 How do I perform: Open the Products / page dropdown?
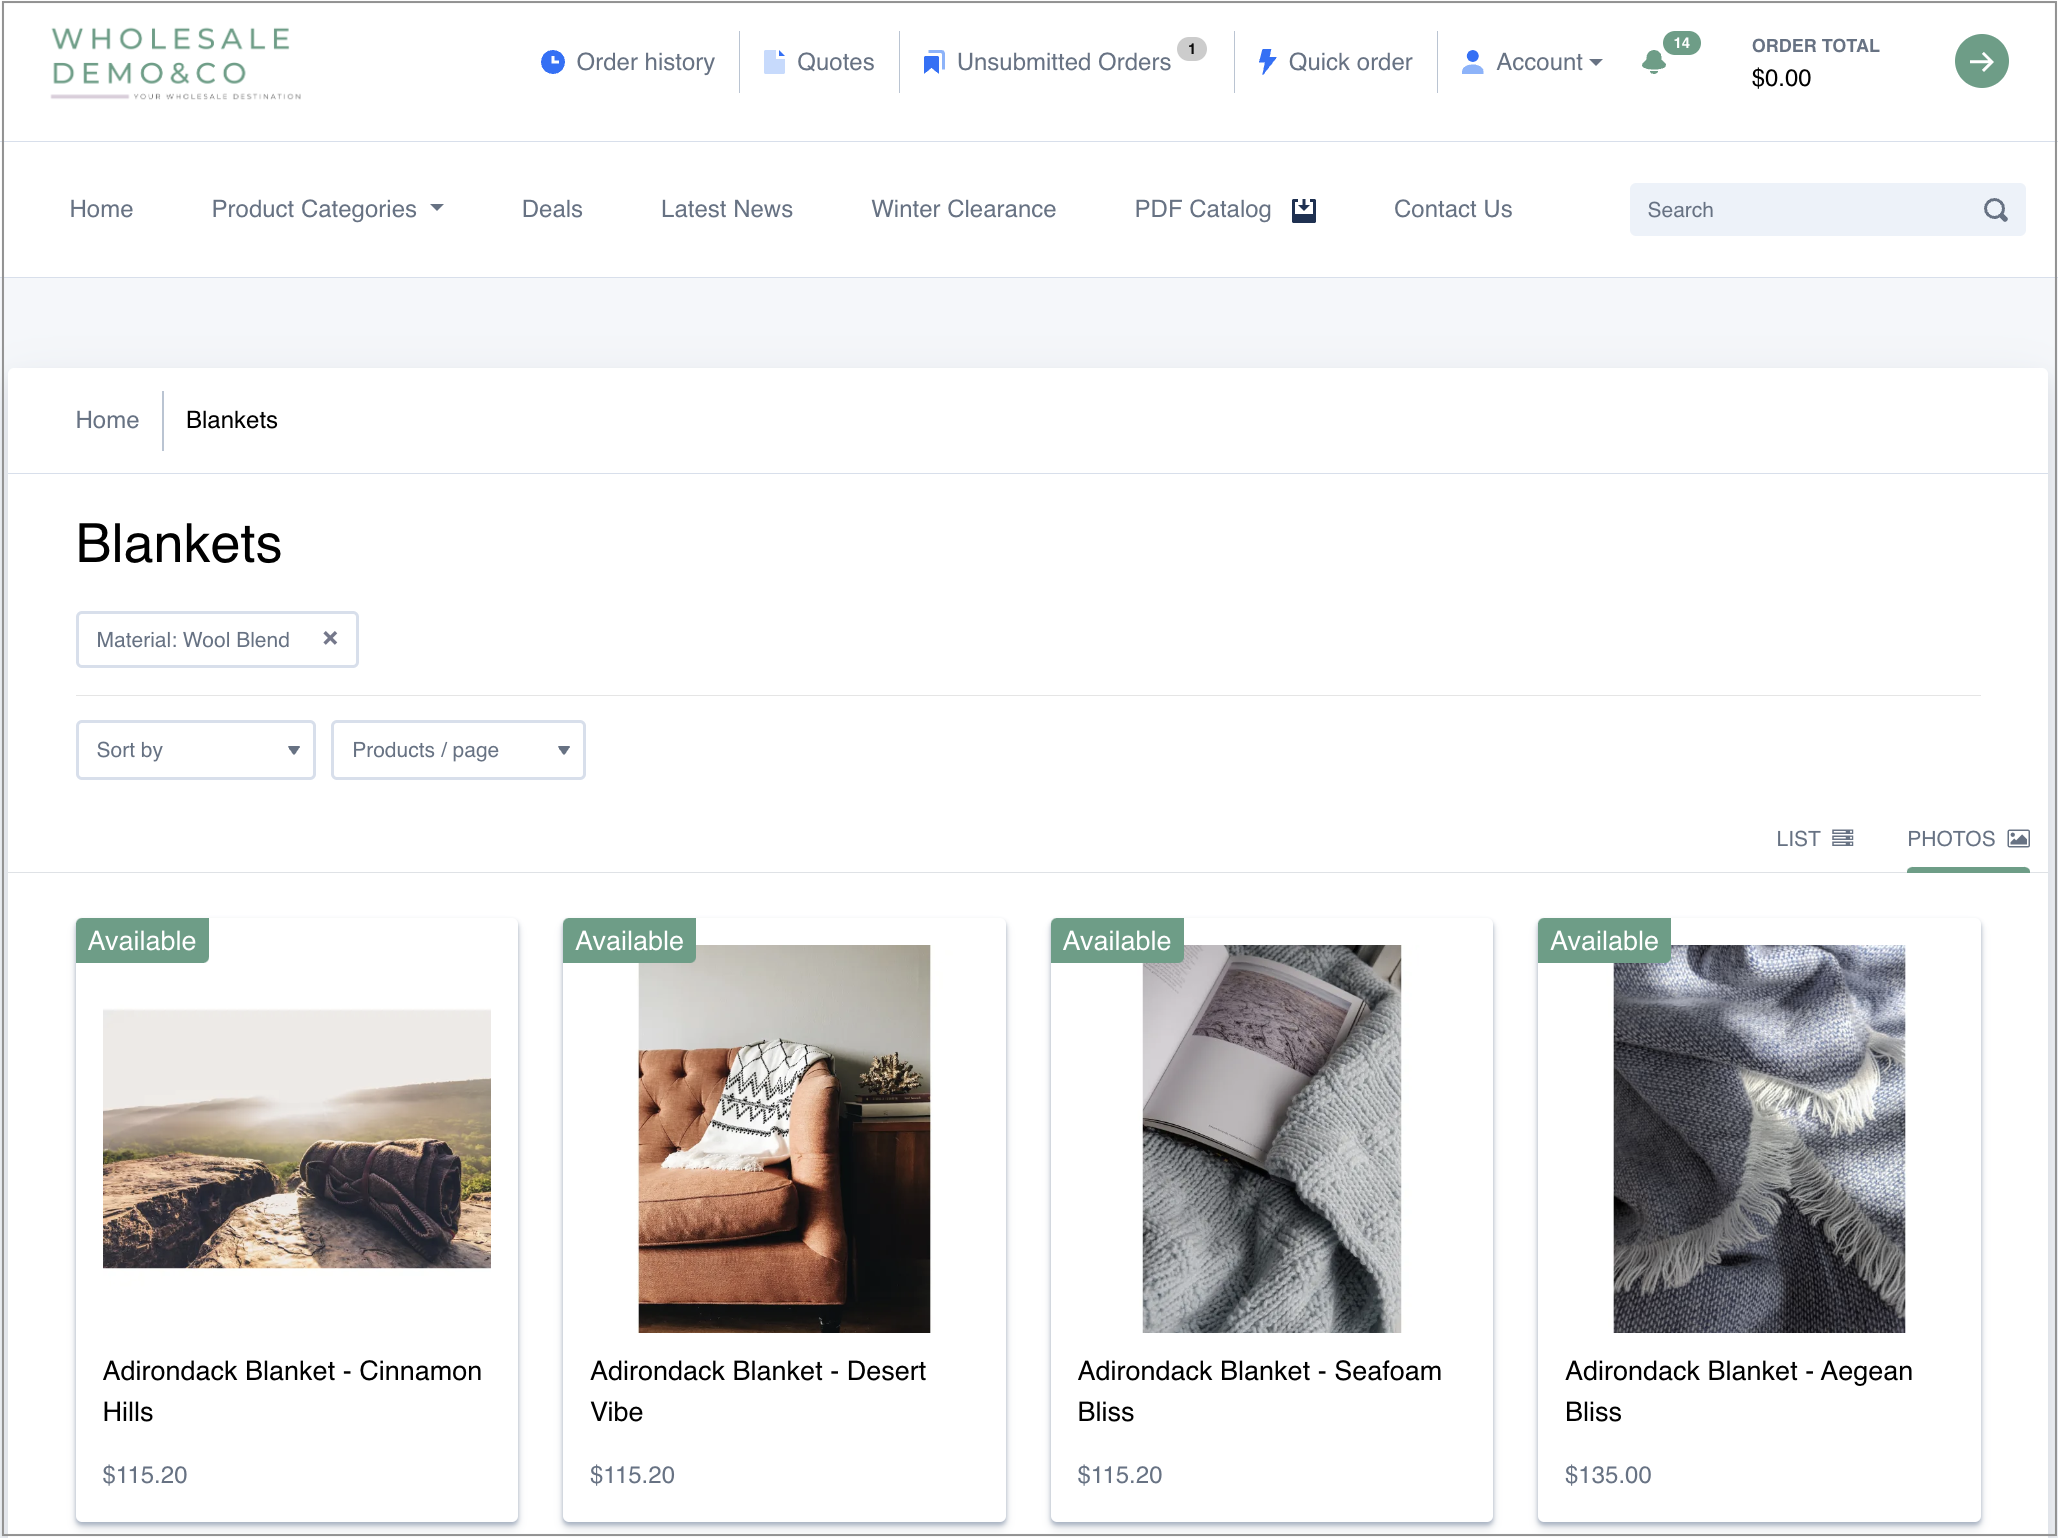pyautogui.click(x=458, y=750)
